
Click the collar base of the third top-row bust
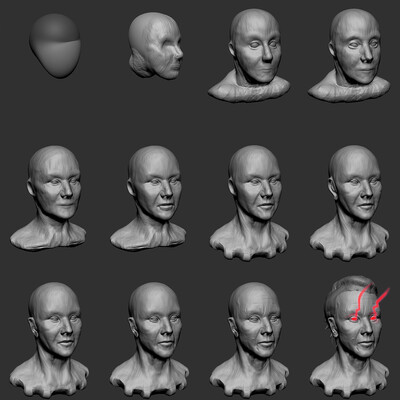click(x=249, y=88)
